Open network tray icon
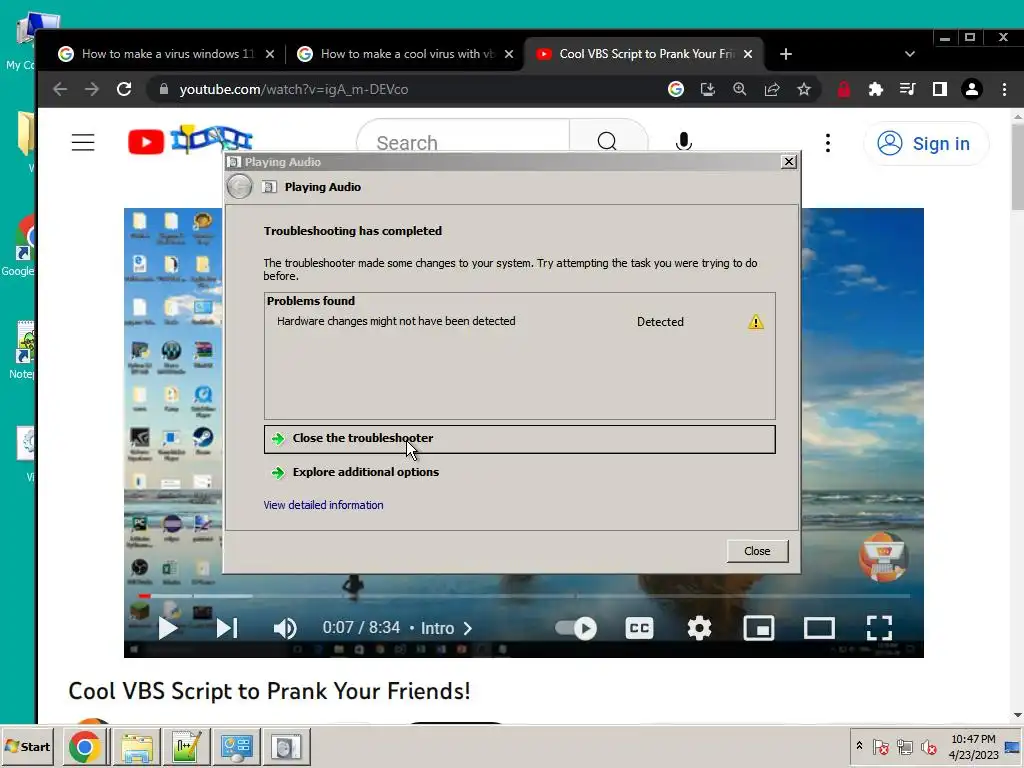This screenshot has width=1024, height=768. click(904, 746)
